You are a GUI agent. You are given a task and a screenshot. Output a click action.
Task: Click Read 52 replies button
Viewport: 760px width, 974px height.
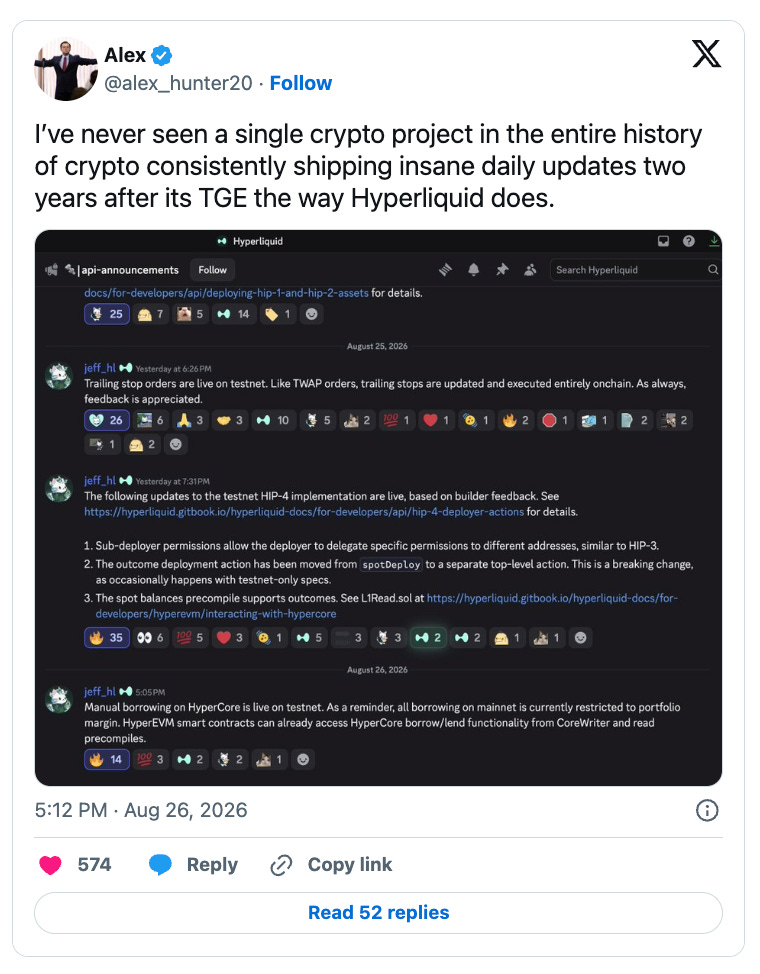tap(378, 913)
